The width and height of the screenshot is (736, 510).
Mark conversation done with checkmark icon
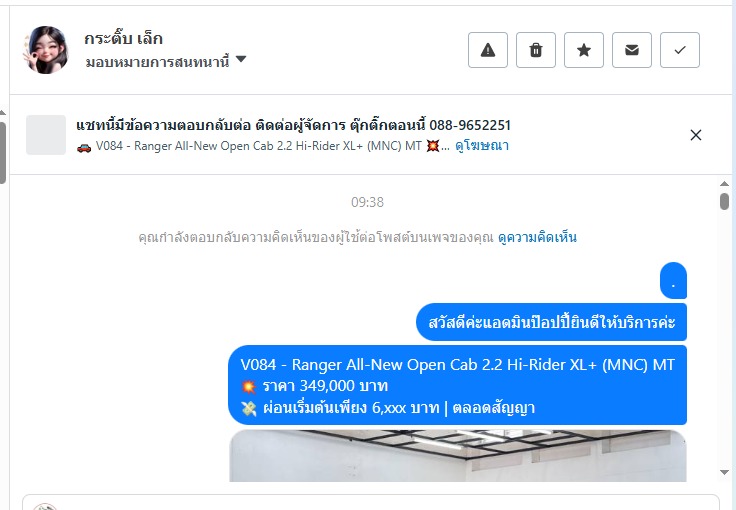click(x=680, y=50)
